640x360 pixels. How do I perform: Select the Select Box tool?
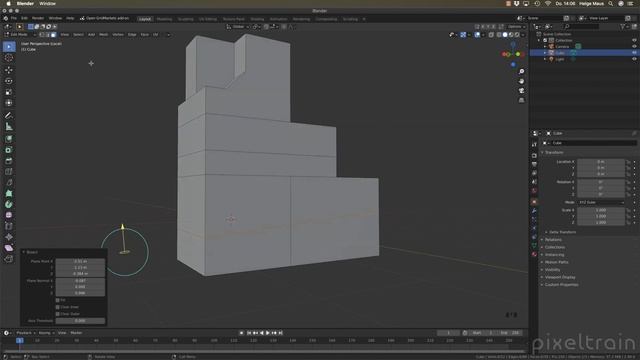pyautogui.click(x=9, y=47)
